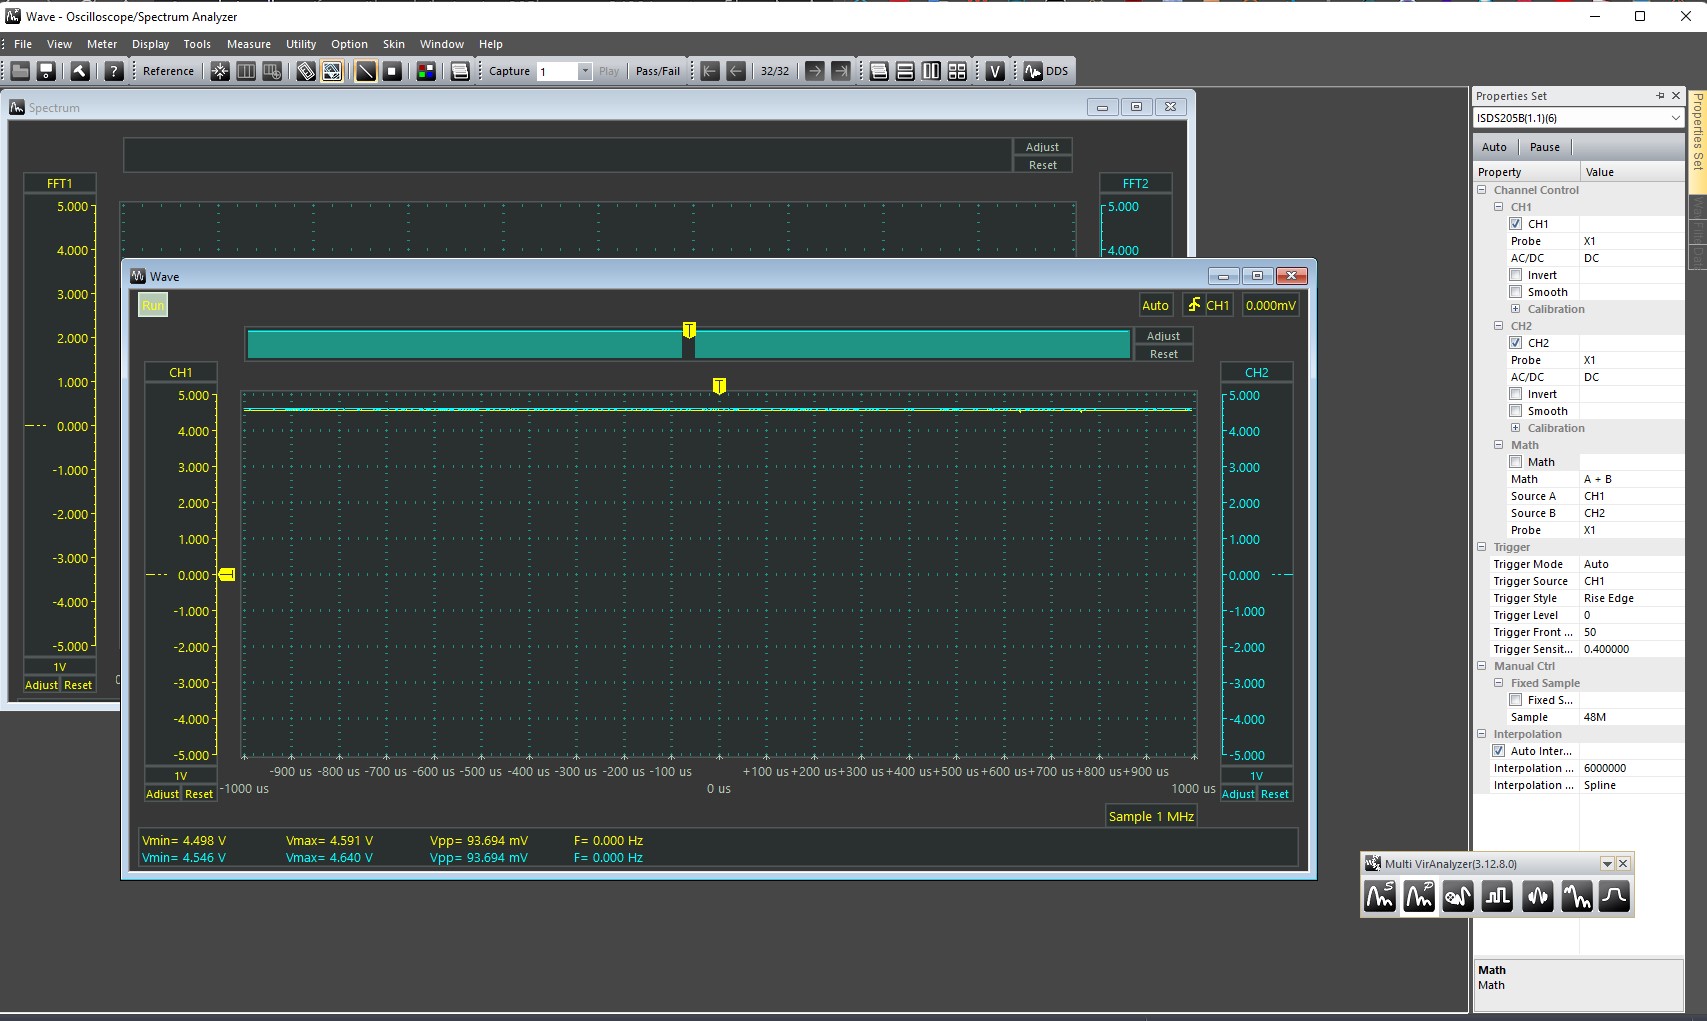Click the stop square toolbar icon
This screenshot has height=1021, width=1707.
point(393,71)
